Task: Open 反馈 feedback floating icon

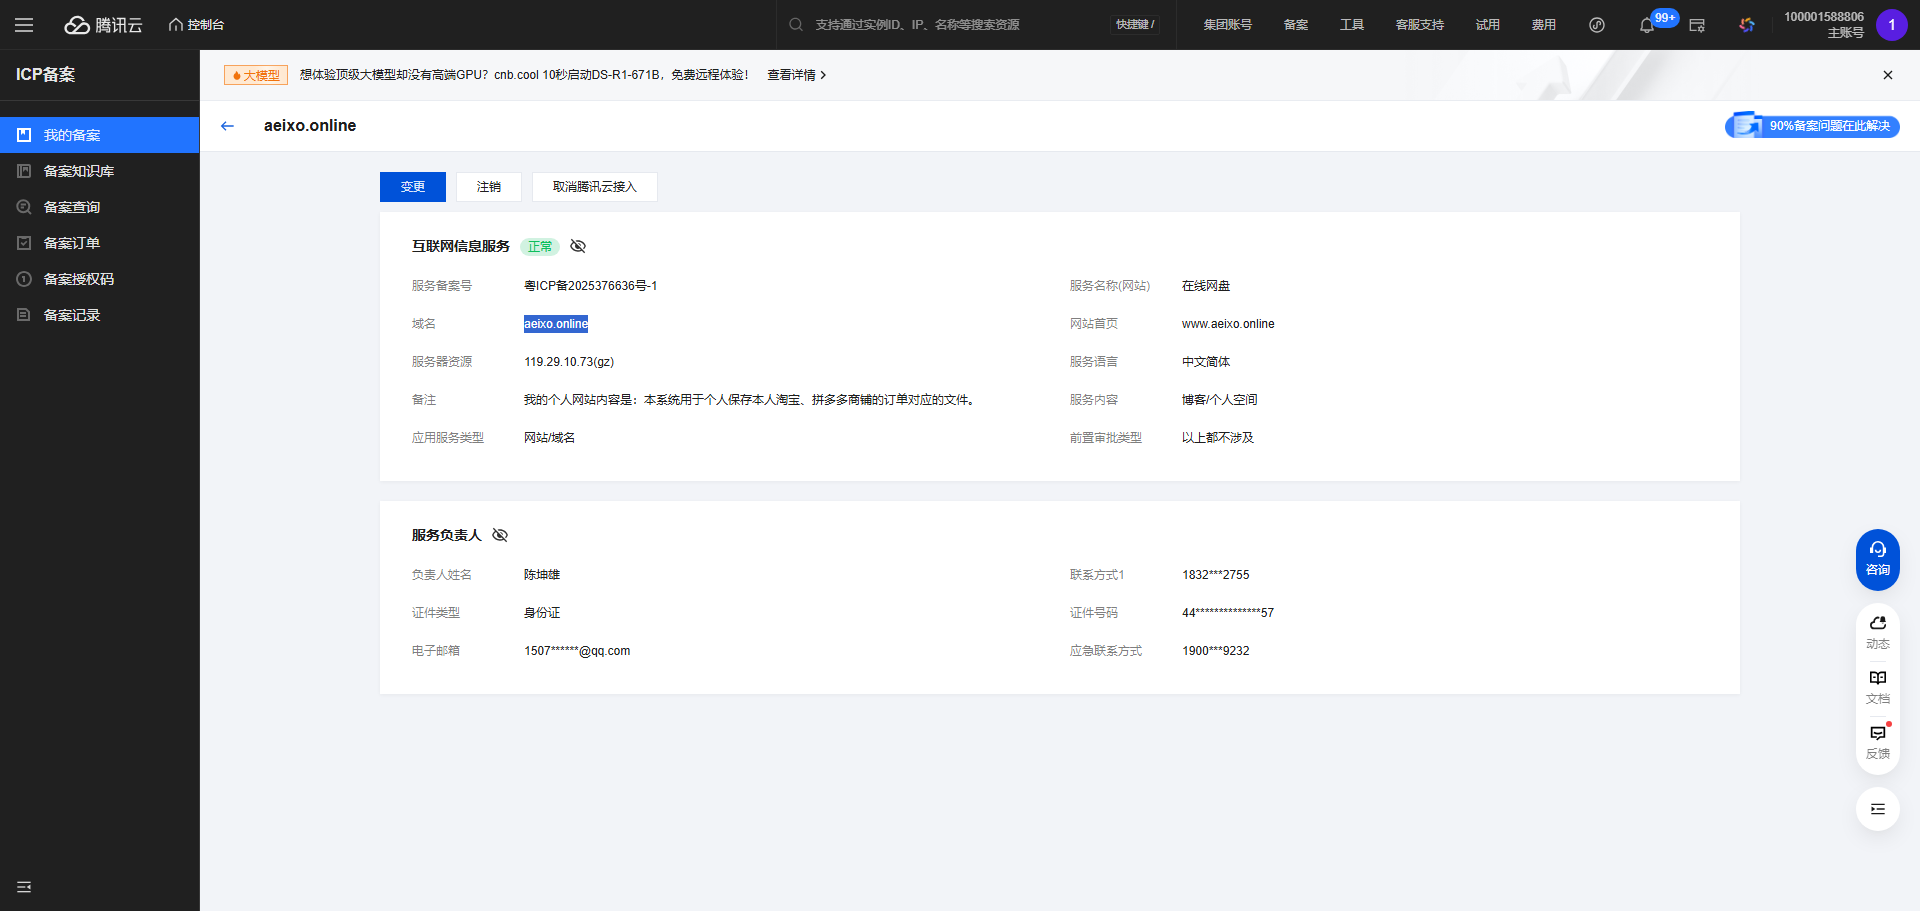Action: (1878, 742)
